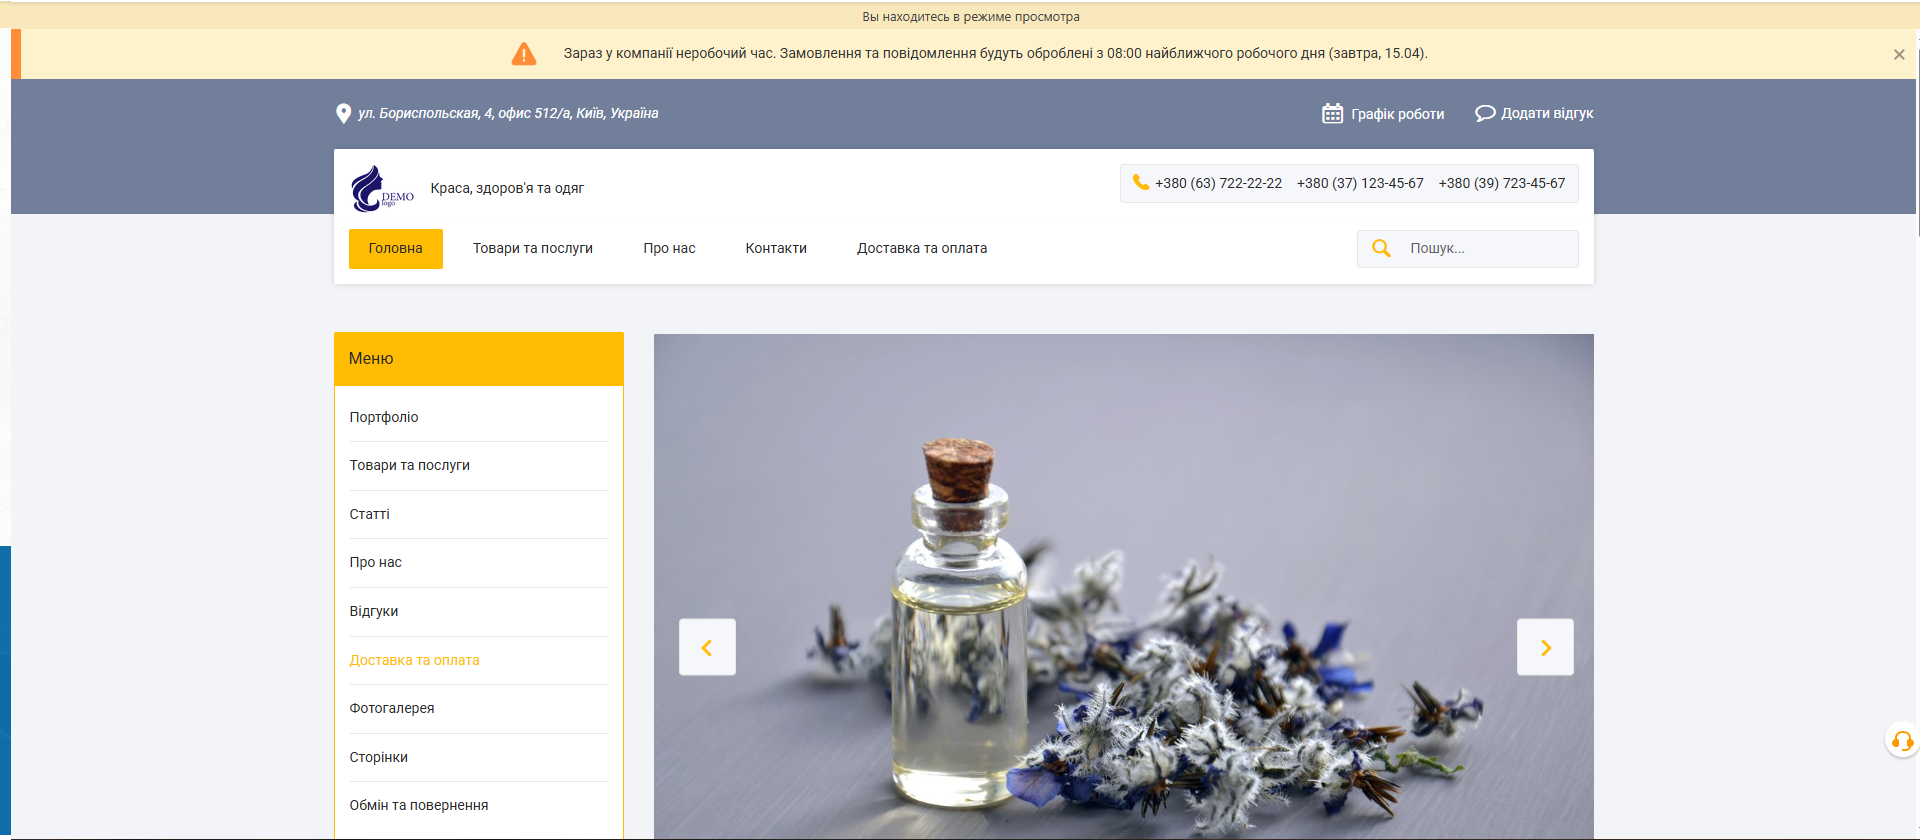Open Портфоліо from the sidebar menu

[x=384, y=417]
